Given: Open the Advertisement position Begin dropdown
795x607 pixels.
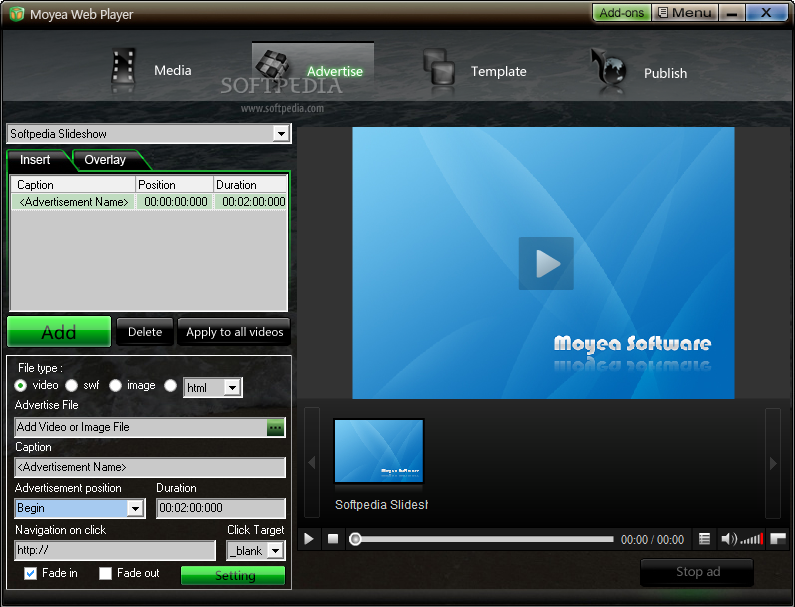Looking at the screenshot, I should (135, 508).
